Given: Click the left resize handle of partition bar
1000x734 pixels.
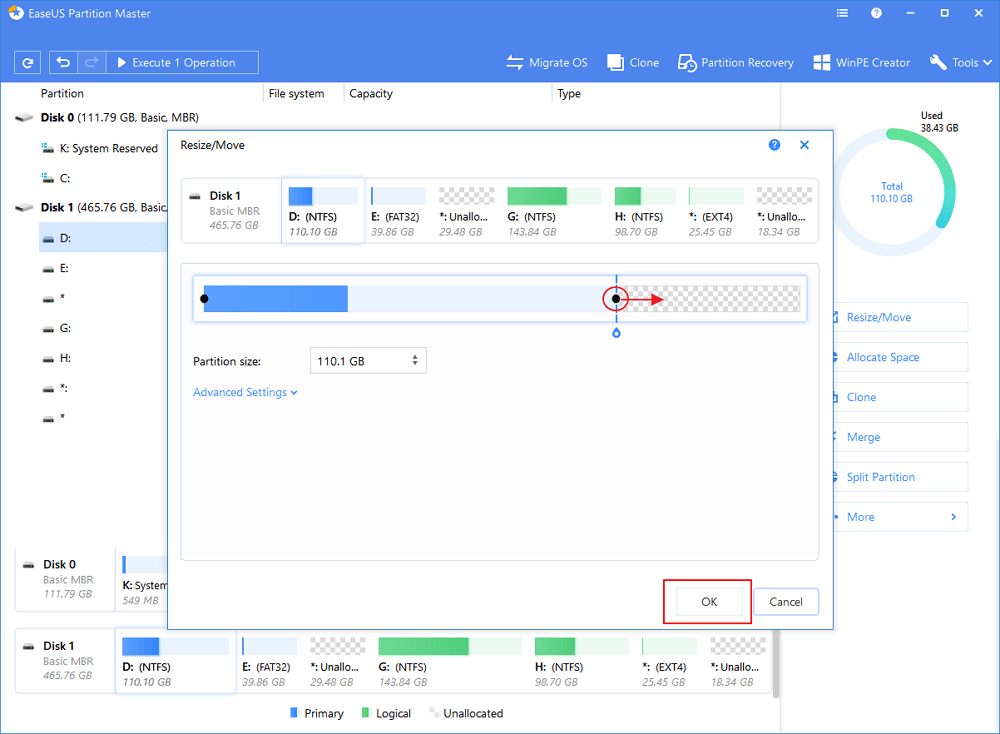Looking at the screenshot, I should point(204,298).
